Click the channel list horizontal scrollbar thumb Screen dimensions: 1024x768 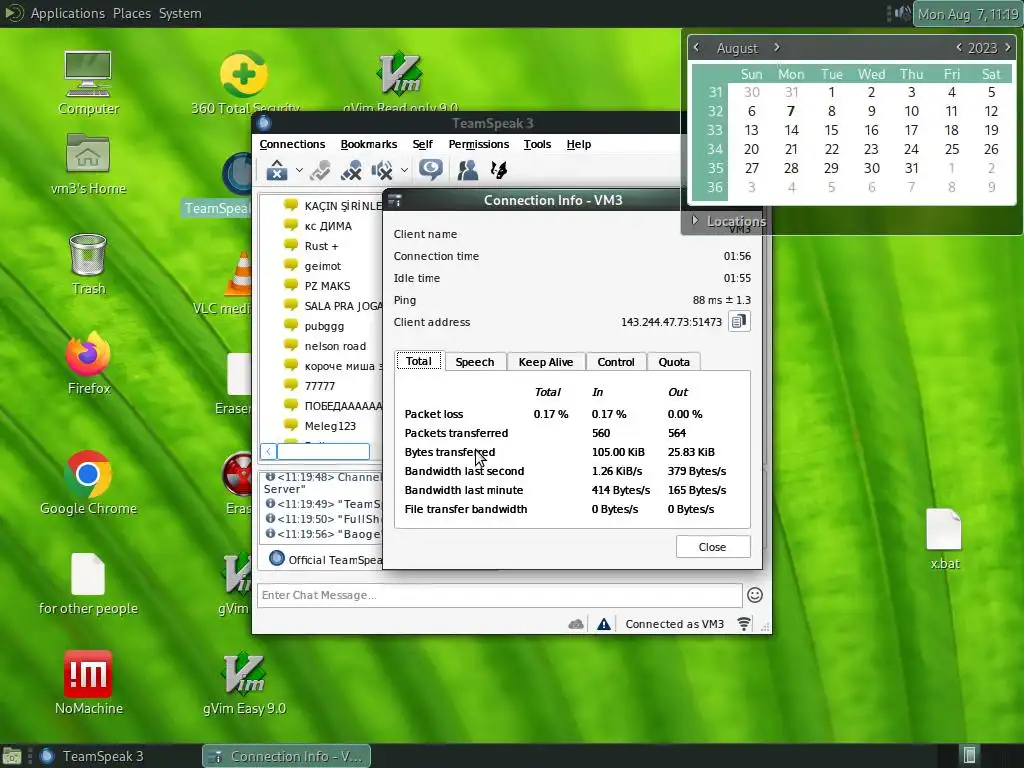(x=323, y=451)
